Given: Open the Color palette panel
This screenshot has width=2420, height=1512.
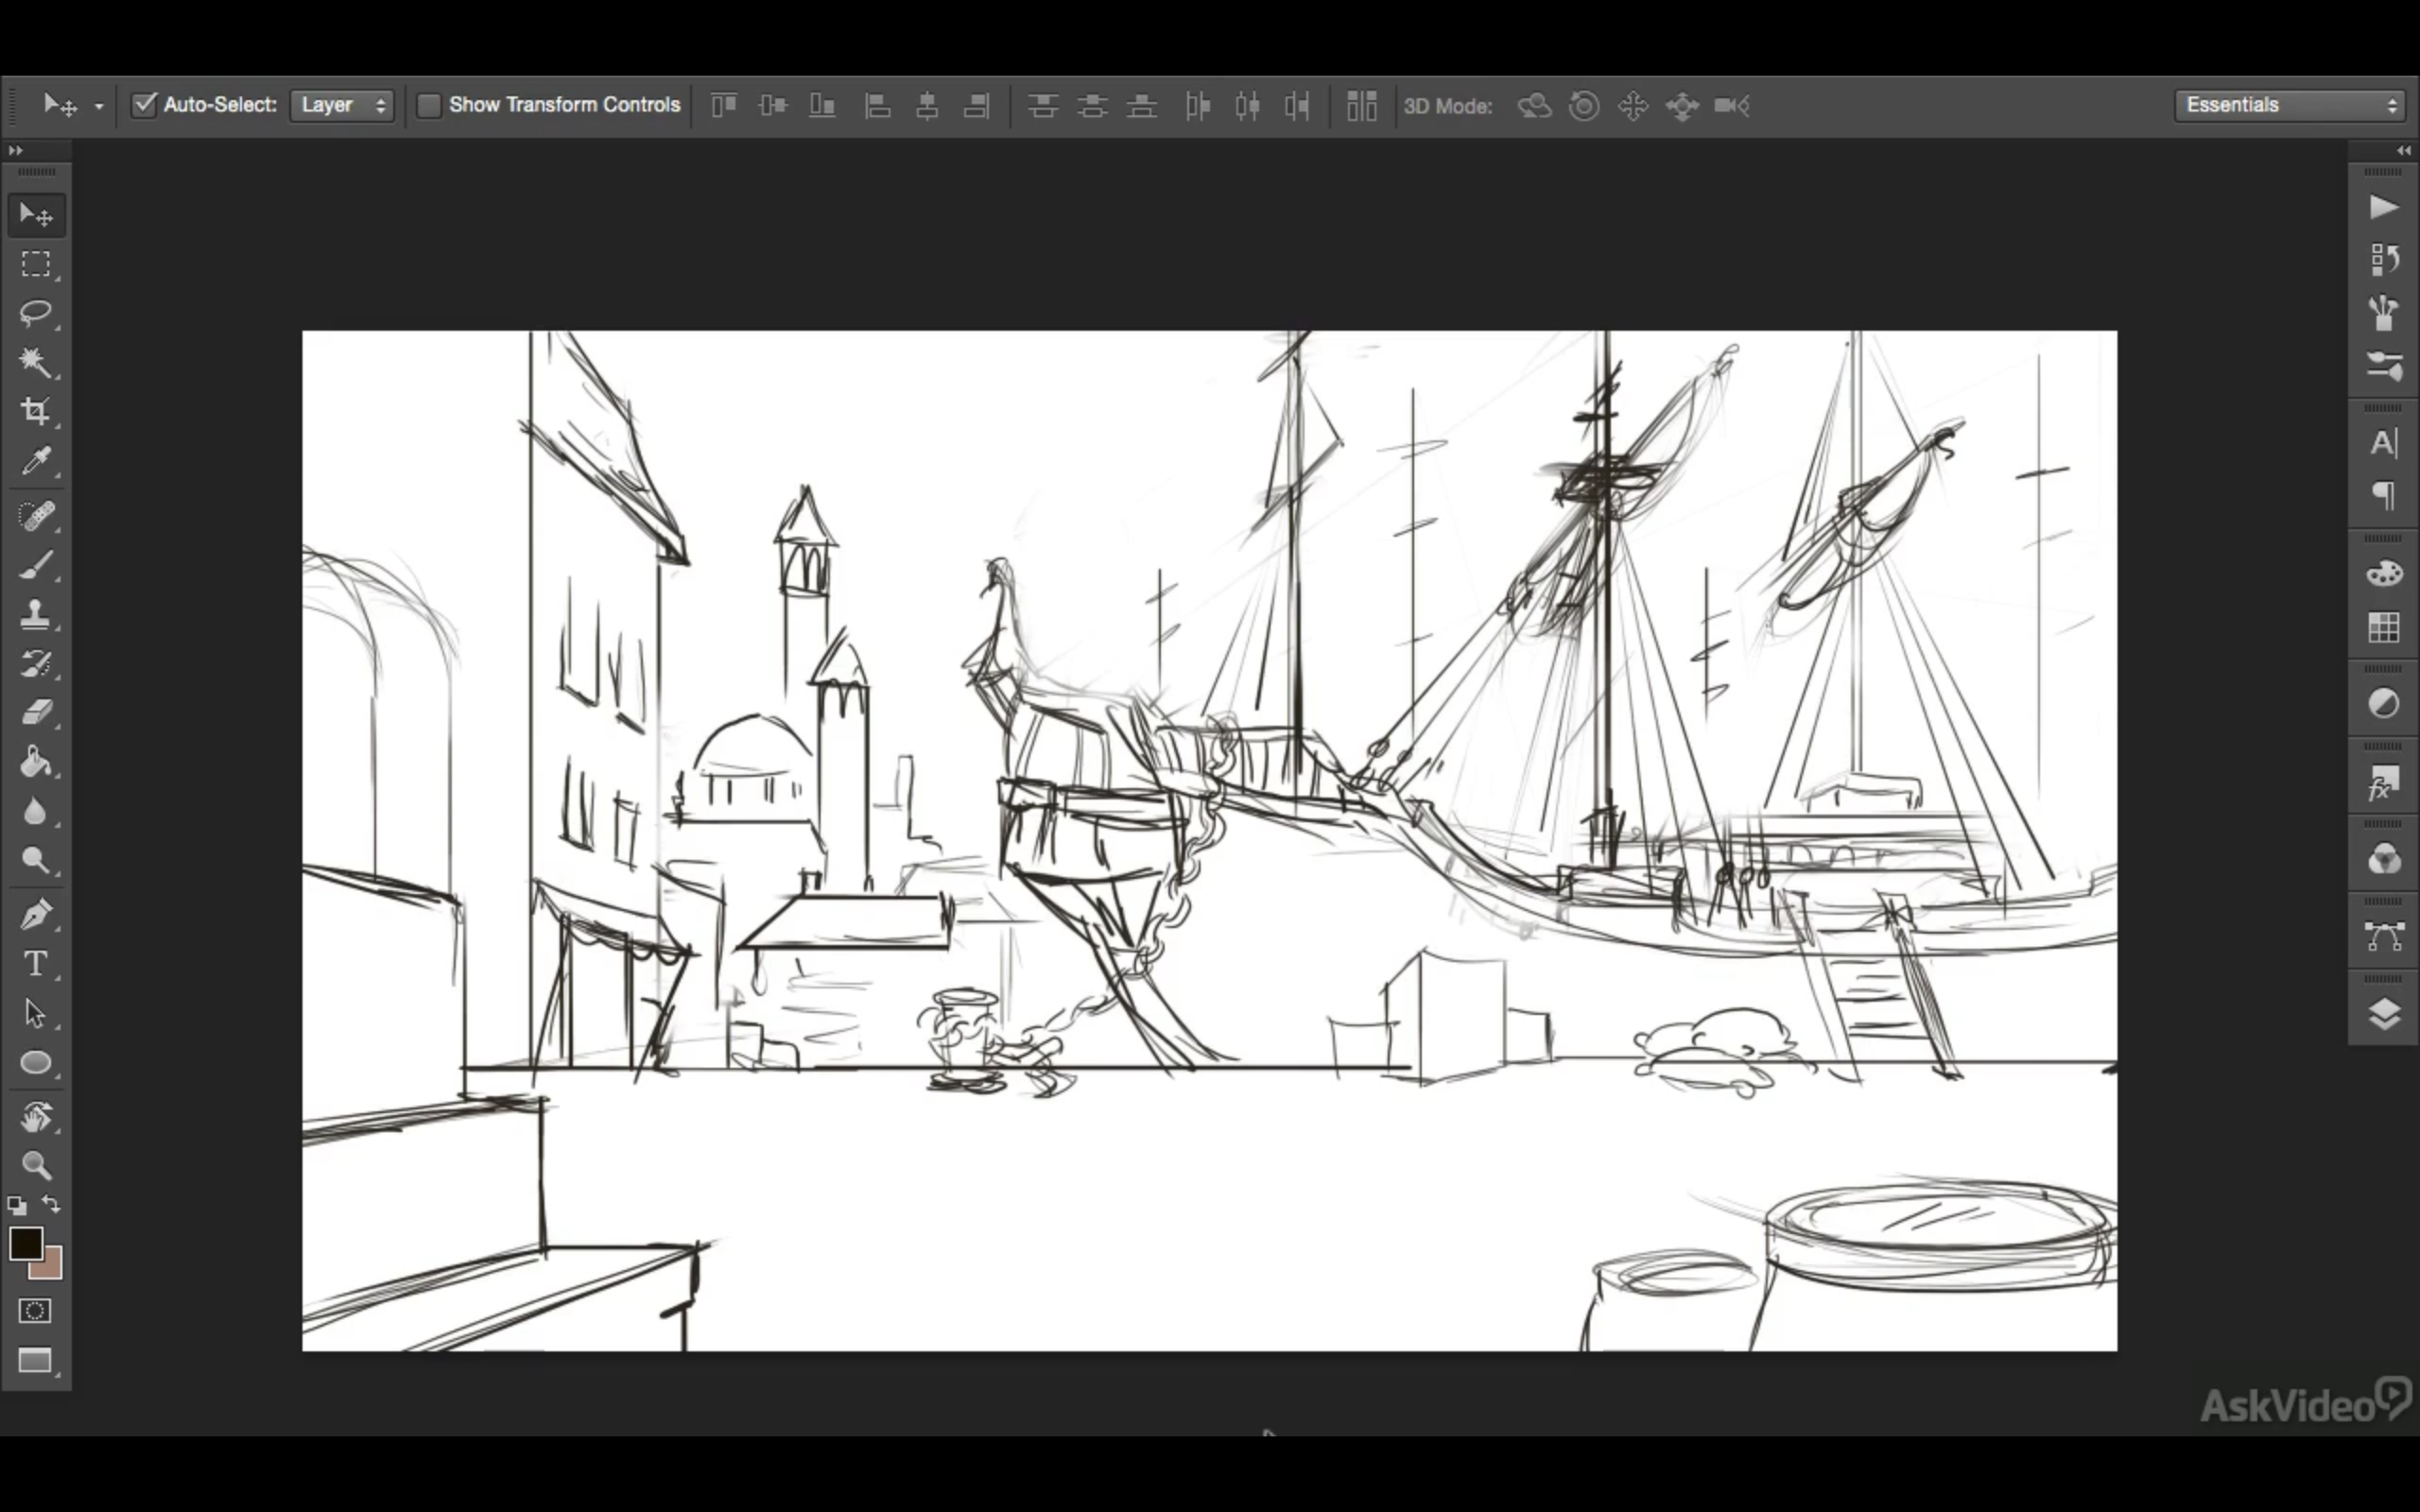Looking at the screenshot, I should (x=2384, y=574).
